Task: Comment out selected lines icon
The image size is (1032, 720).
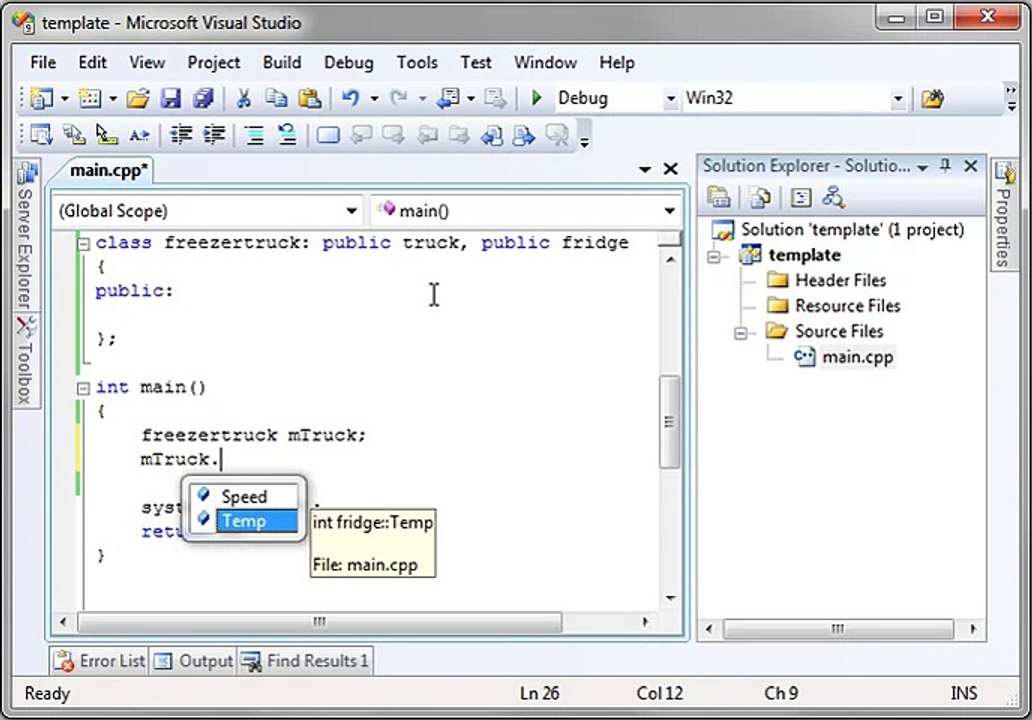Action: click(255, 135)
